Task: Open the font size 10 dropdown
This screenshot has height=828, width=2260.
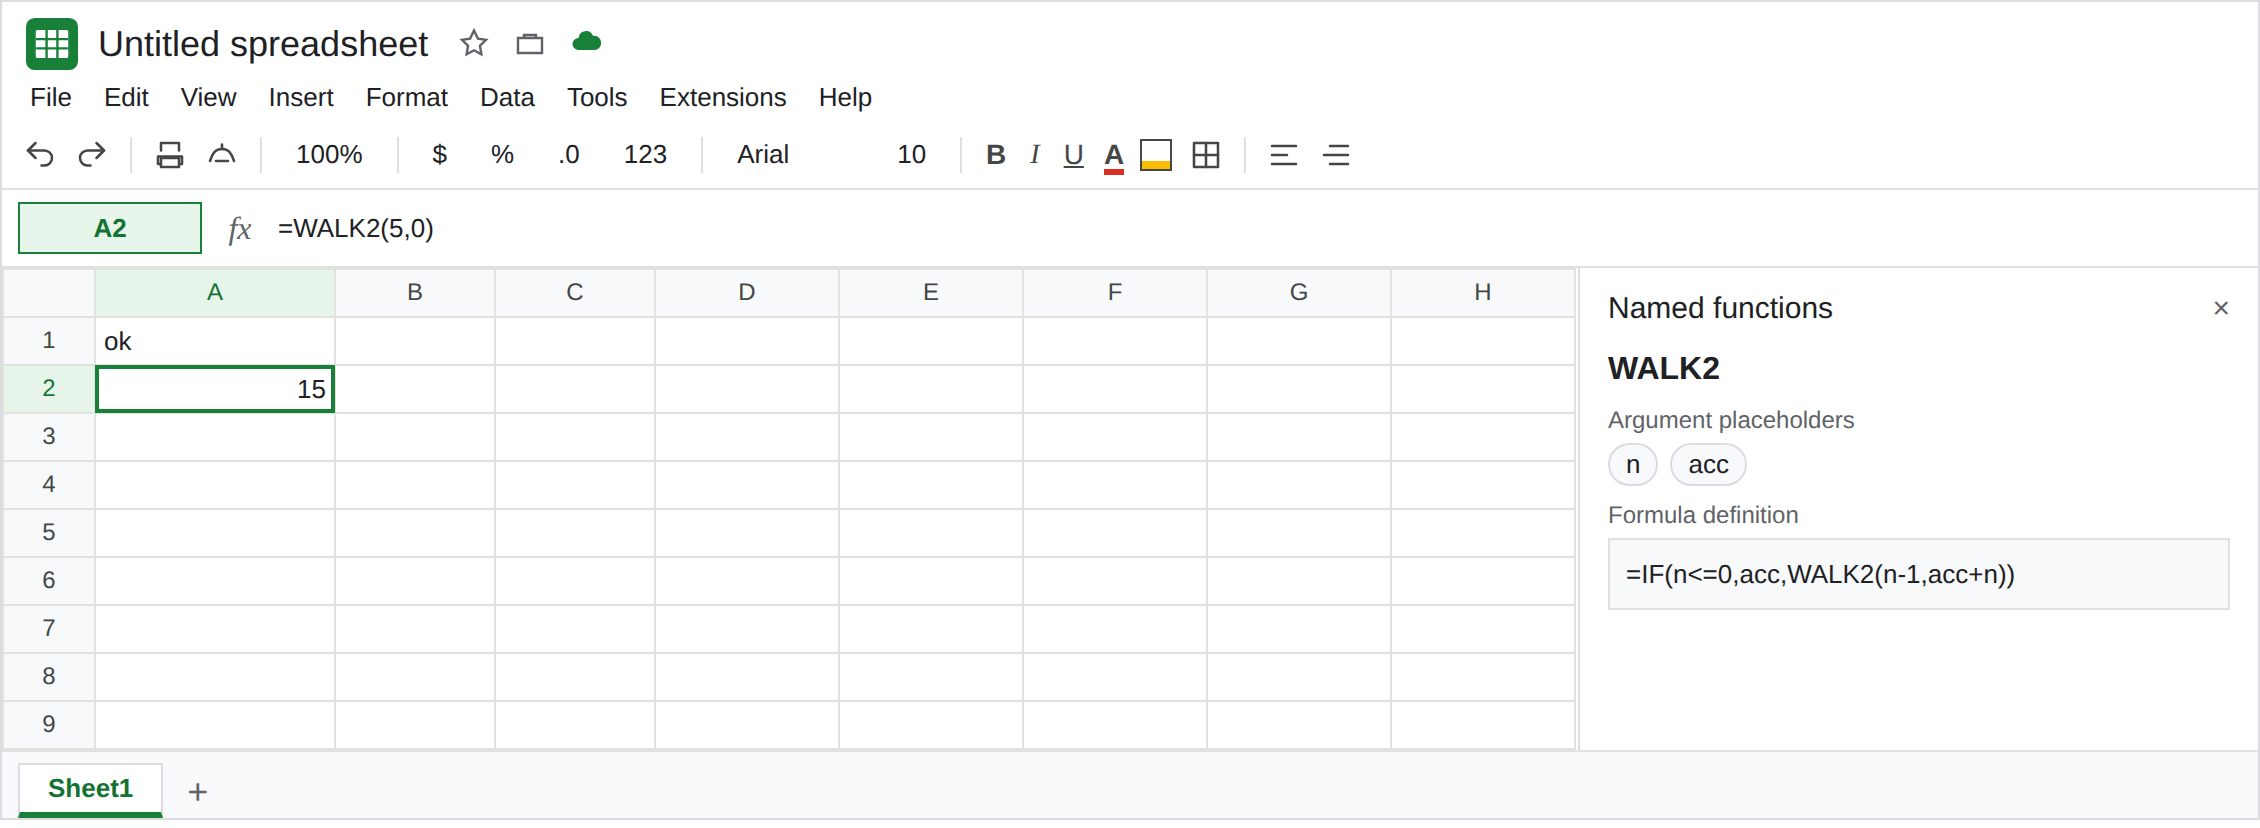Action: tap(911, 154)
